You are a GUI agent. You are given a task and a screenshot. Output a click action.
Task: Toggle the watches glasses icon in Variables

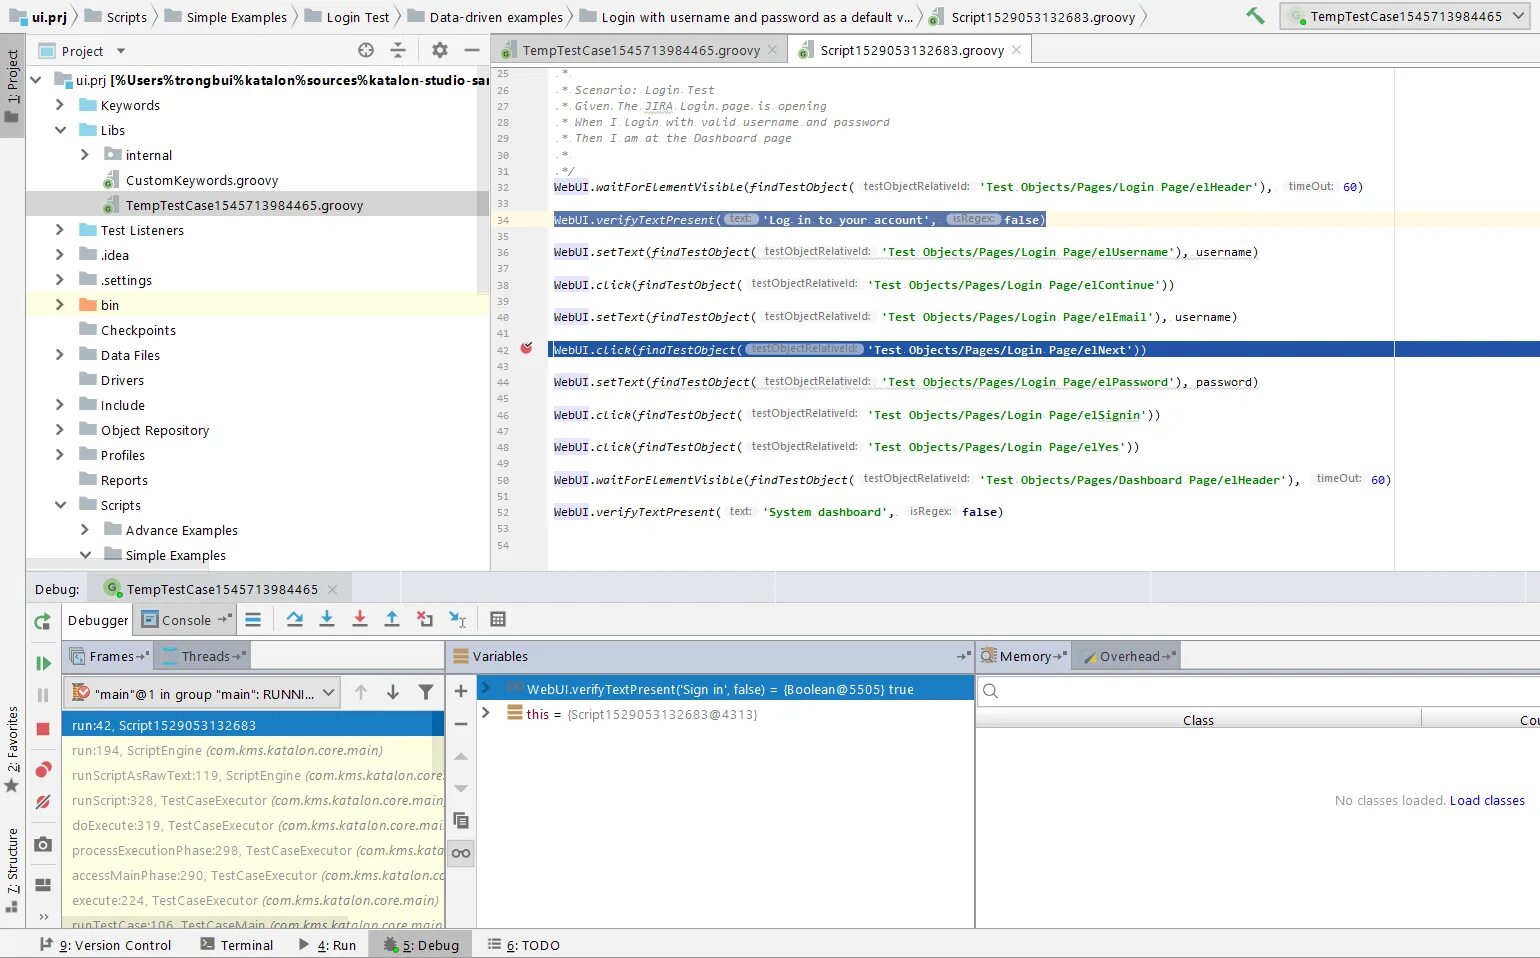461,853
